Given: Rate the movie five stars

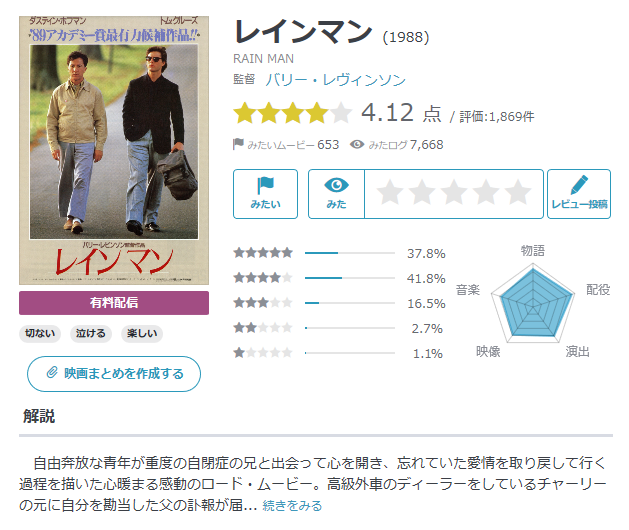Looking at the screenshot, I should click(518, 192).
